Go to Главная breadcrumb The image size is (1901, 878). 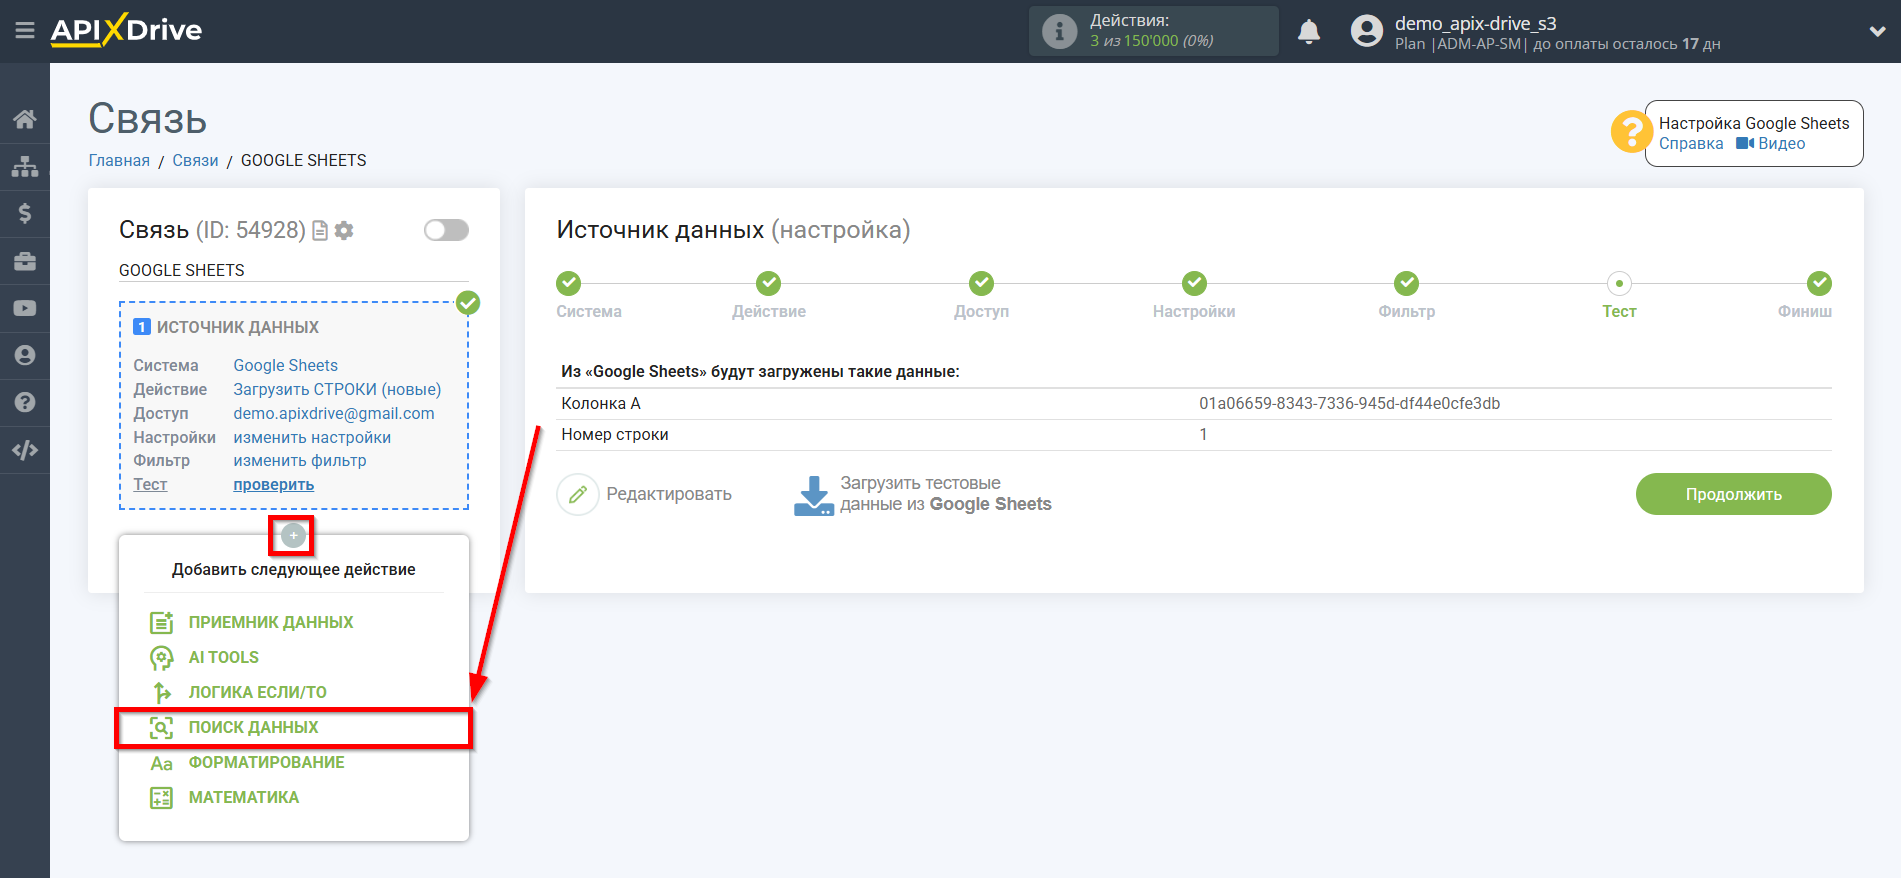point(119,161)
